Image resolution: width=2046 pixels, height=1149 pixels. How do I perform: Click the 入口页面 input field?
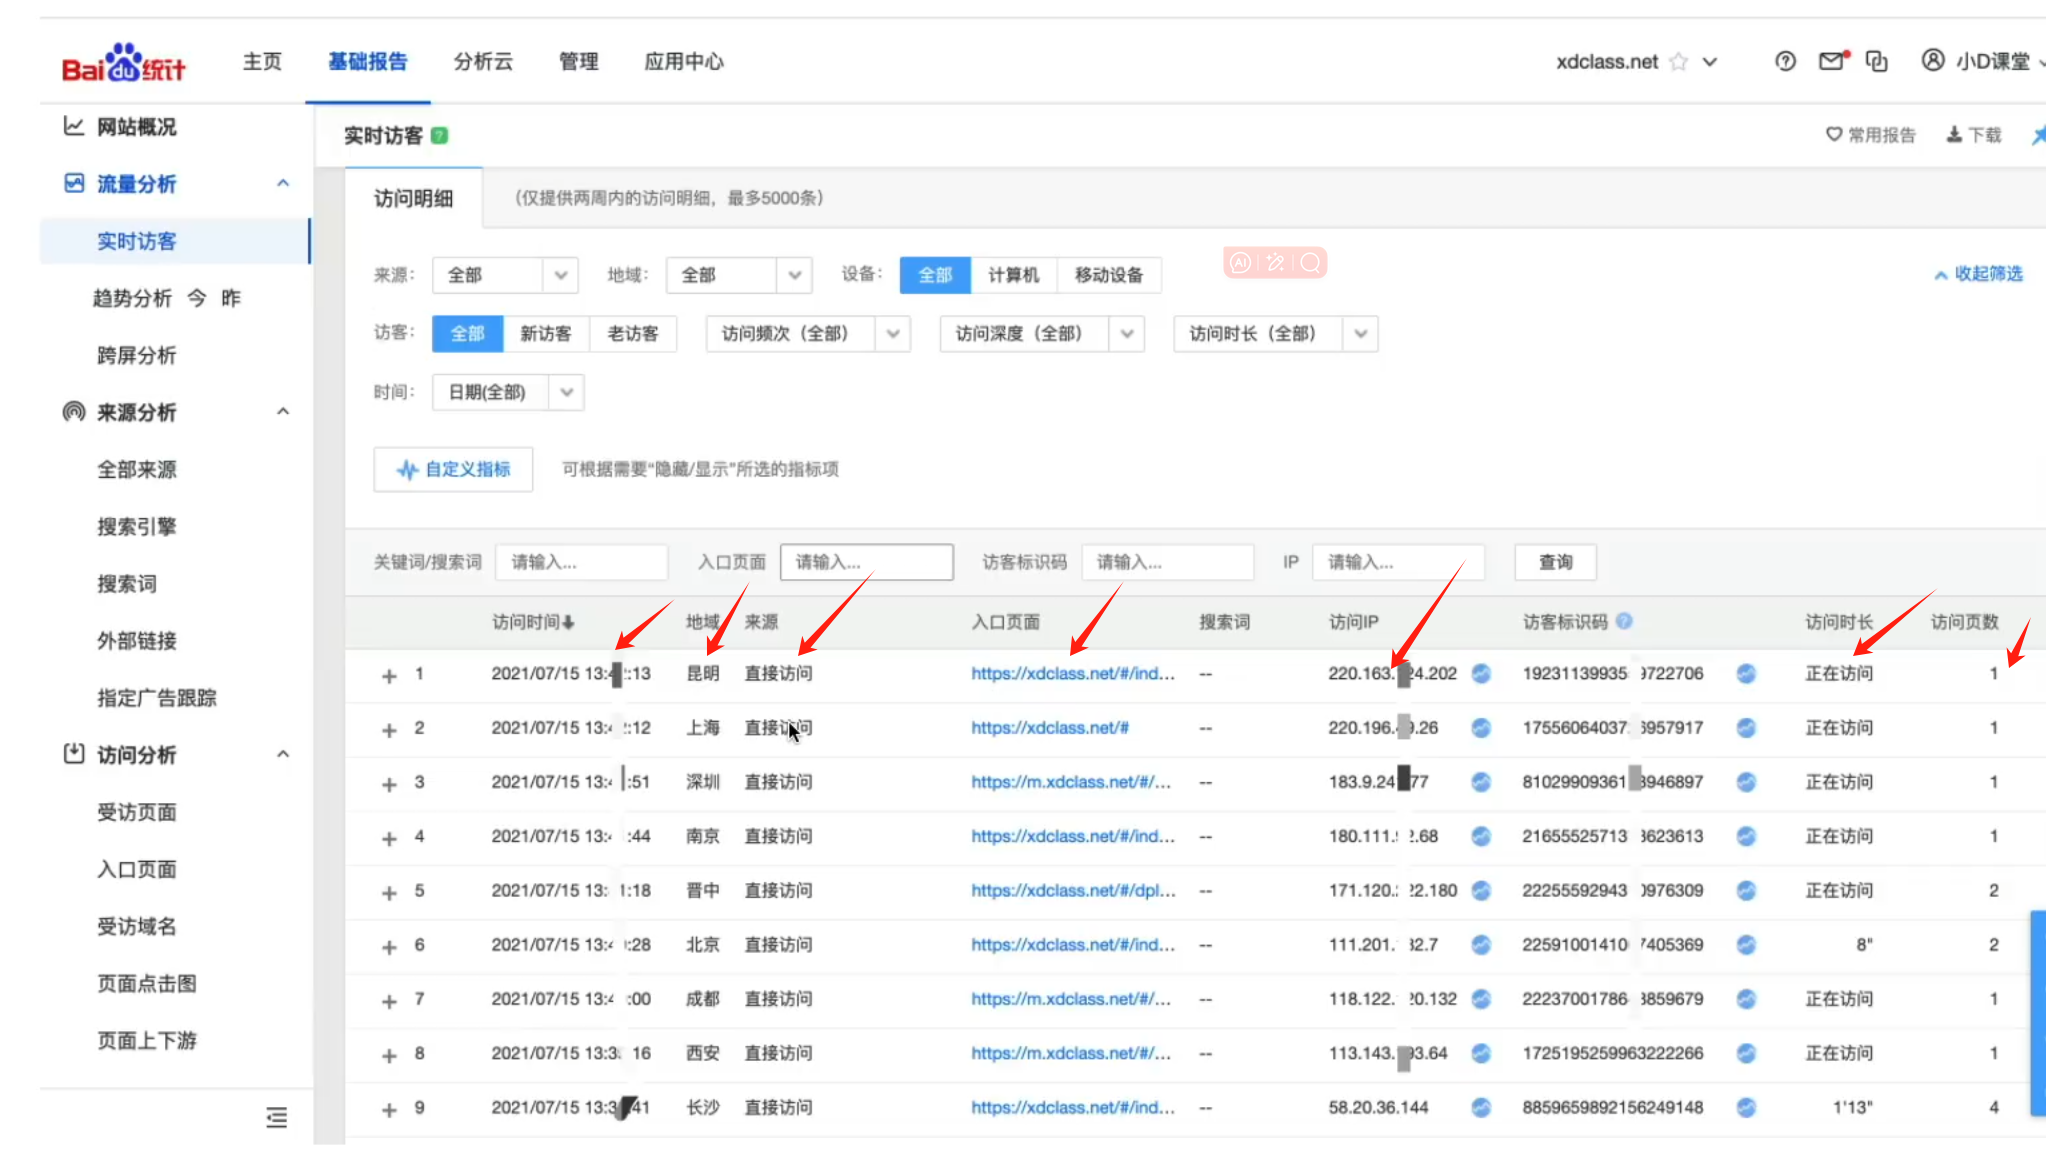[x=867, y=562]
